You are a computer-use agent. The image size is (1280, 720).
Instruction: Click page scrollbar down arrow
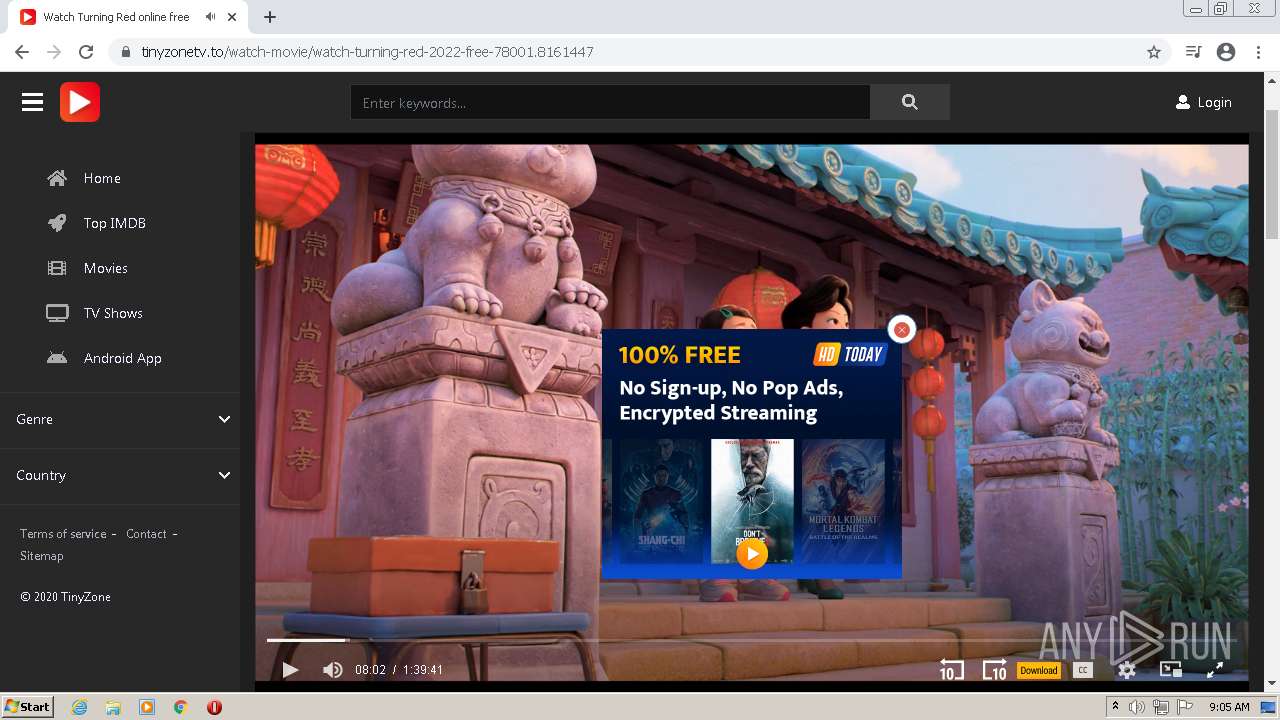coord(1272,684)
